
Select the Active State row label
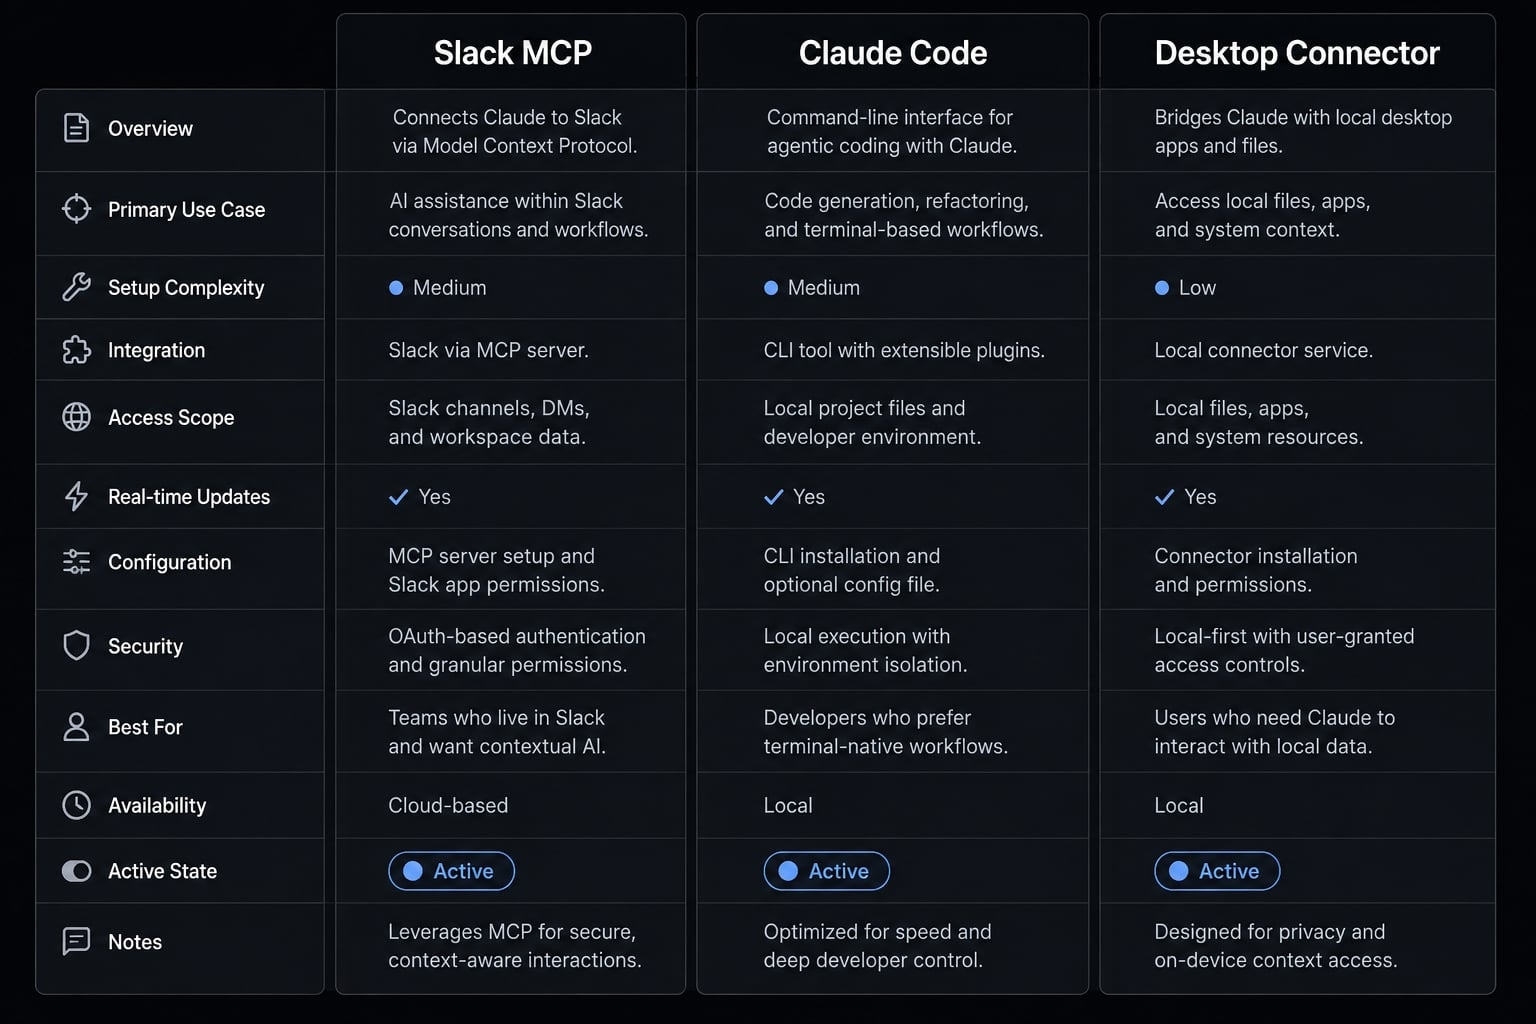[162, 871]
